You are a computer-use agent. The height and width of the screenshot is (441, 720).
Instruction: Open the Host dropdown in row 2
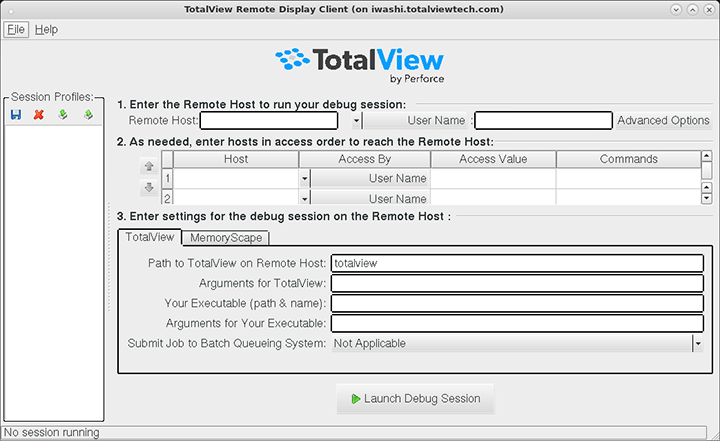(304, 198)
